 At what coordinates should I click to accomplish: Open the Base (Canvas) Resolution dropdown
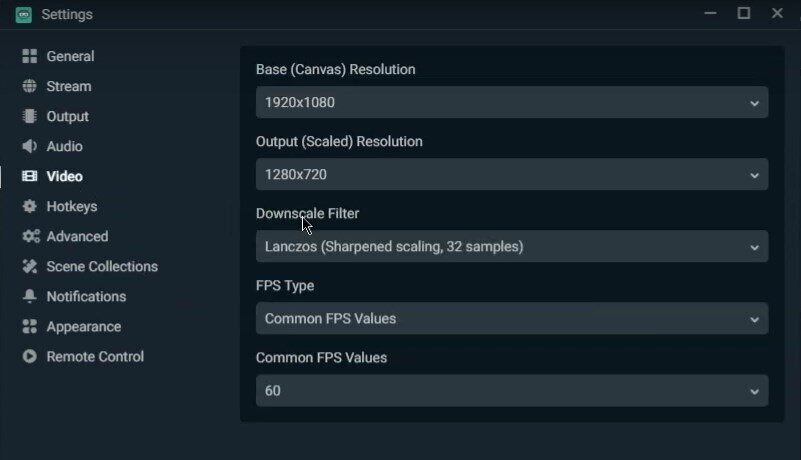[512, 103]
